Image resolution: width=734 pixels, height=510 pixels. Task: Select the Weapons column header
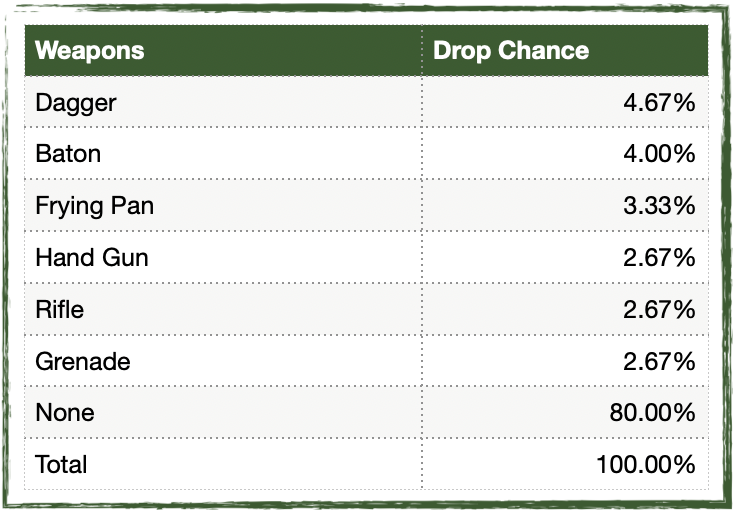[x=223, y=50]
